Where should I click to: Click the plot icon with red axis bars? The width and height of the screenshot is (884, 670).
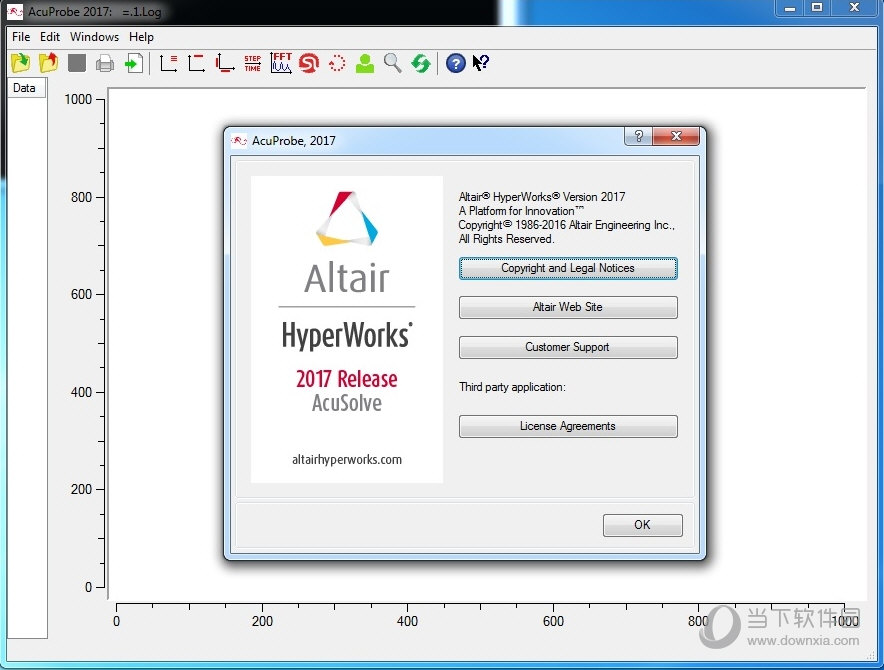225,63
